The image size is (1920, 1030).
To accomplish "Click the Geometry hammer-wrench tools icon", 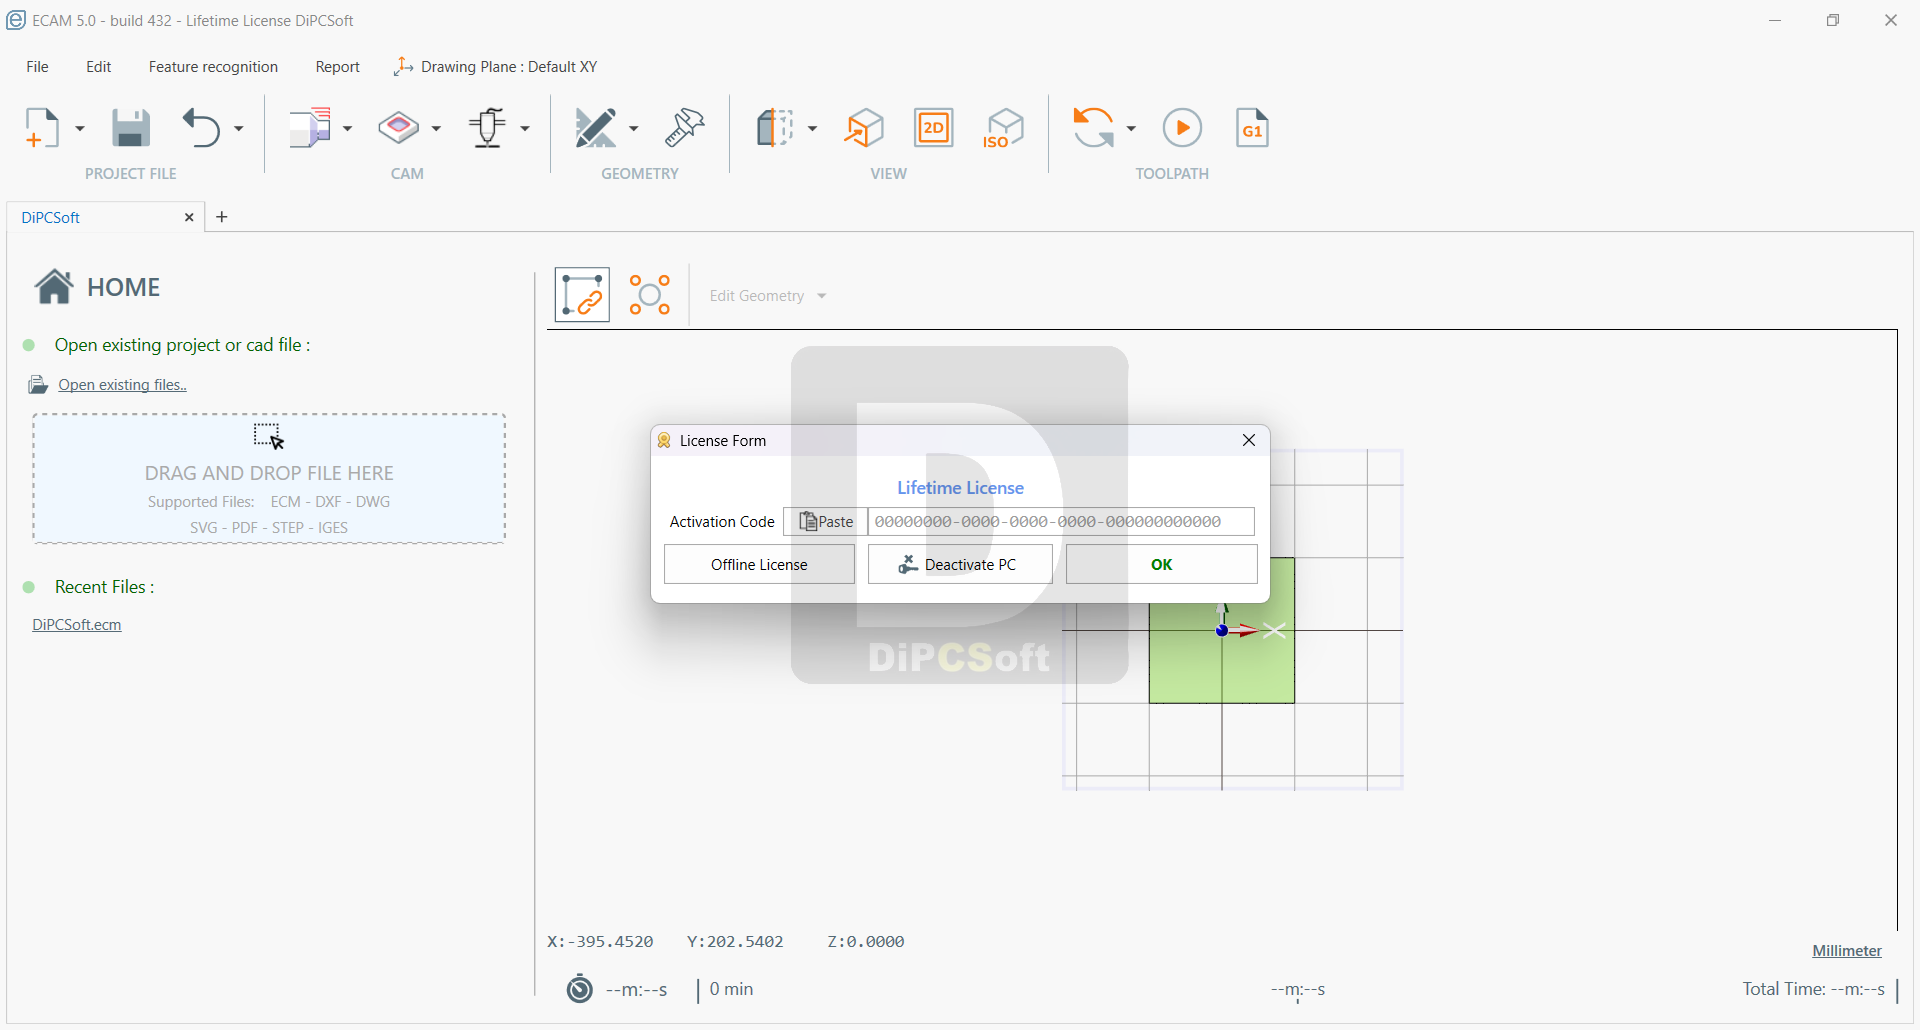I will pyautogui.click(x=685, y=128).
